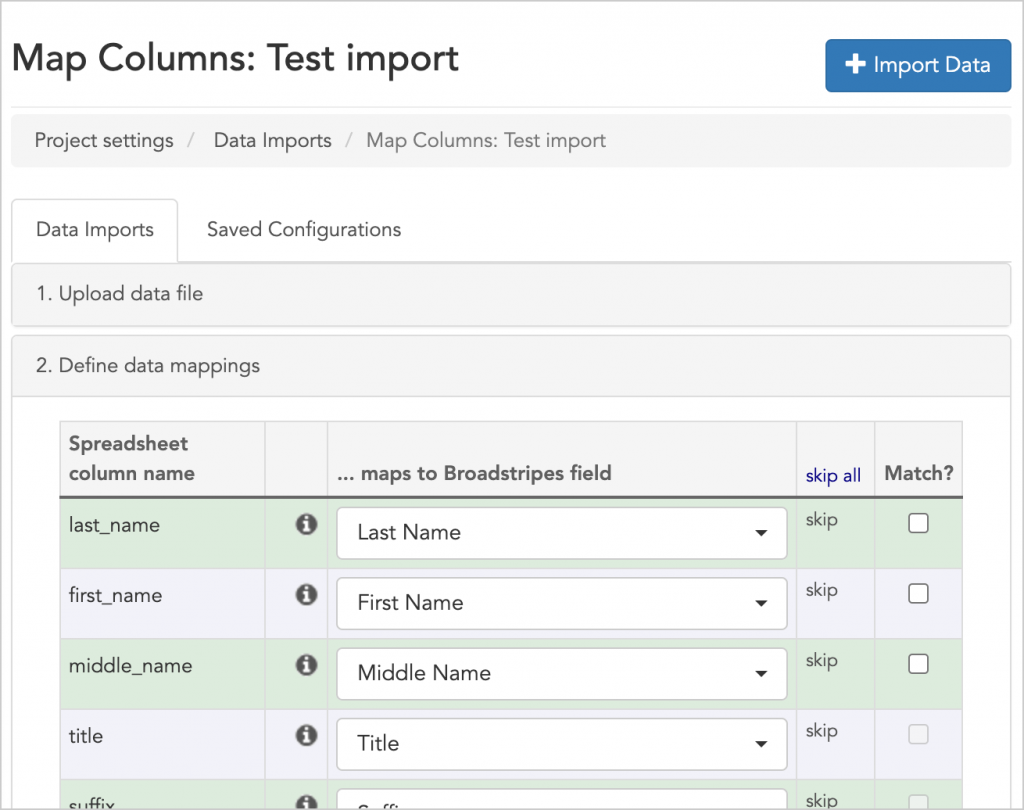Image resolution: width=1024 pixels, height=810 pixels.
Task: Click the plus icon on Import Data
Action: point(855,65)
